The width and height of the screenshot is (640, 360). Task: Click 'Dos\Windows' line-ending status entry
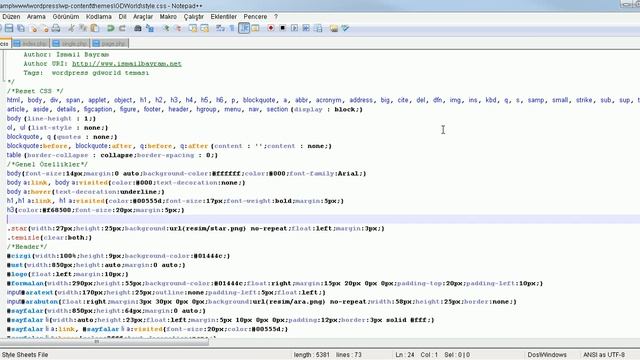pyautogui.click(x=547, y=355)
